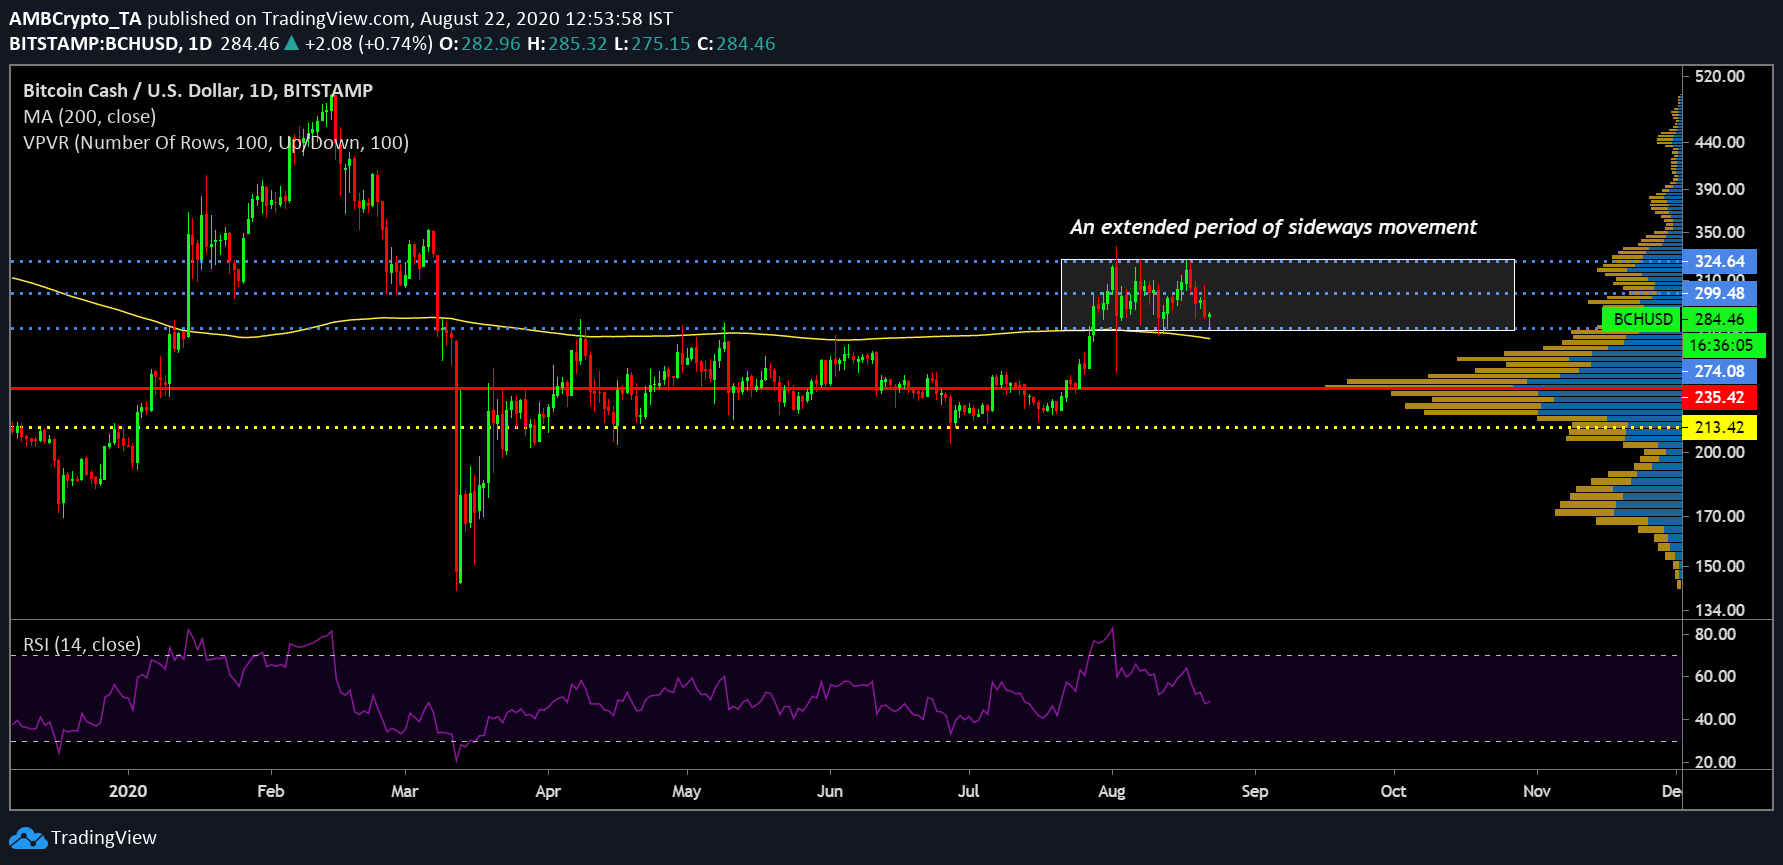Click the 299.48 price label
This screenshot has width=1783, height=865.
[1719, 294]
